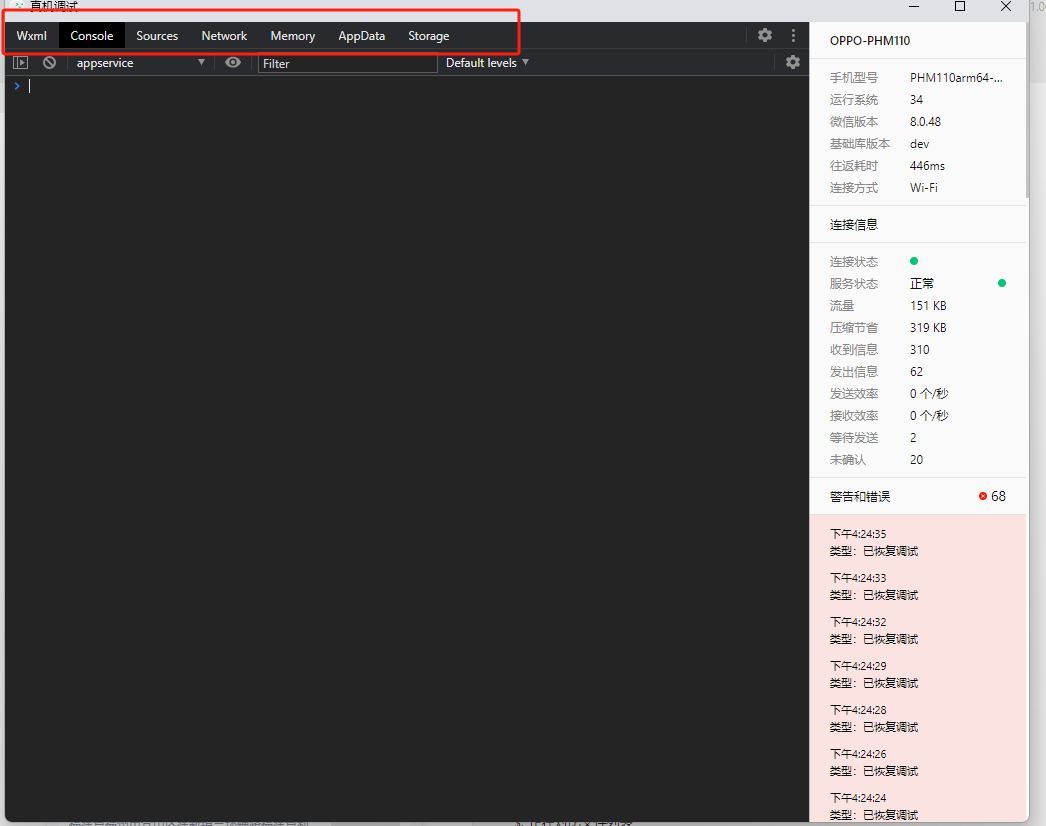The image size is (1046, 826).
Task: Maximize the 真机调试 window
Action: coord(960,6)
